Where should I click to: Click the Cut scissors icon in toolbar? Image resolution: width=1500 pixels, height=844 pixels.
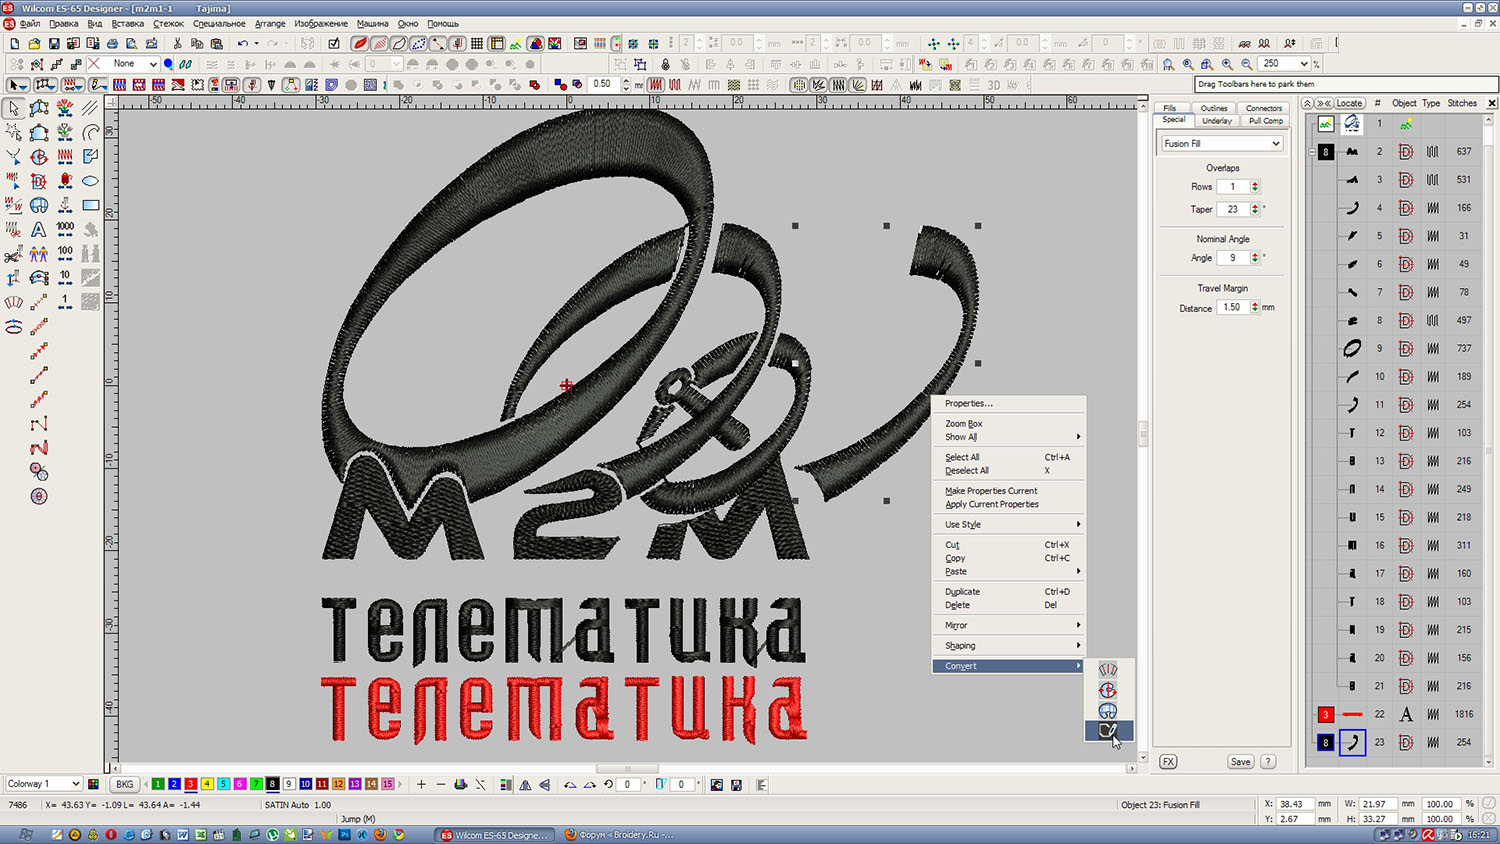[x=177, y=44]
